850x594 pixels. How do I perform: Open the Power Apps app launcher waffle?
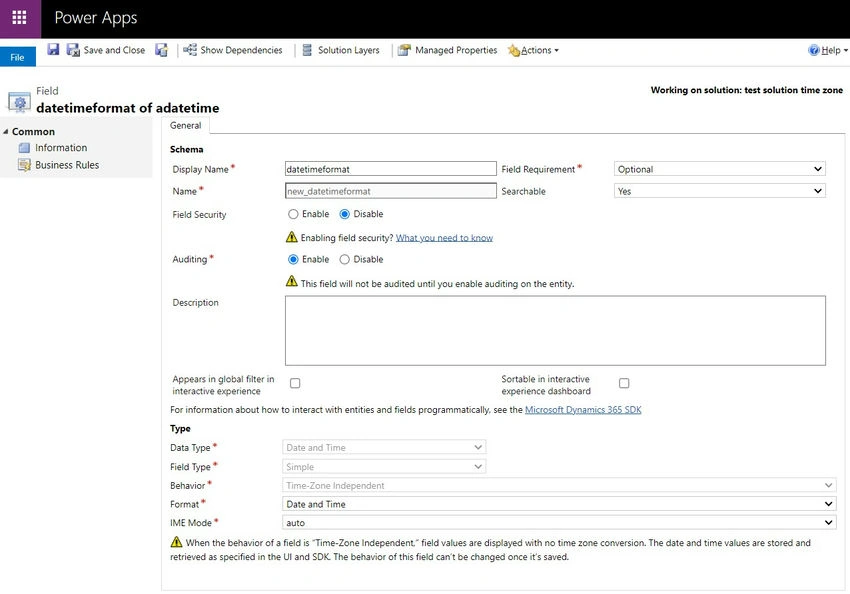[x=20, y=18]
